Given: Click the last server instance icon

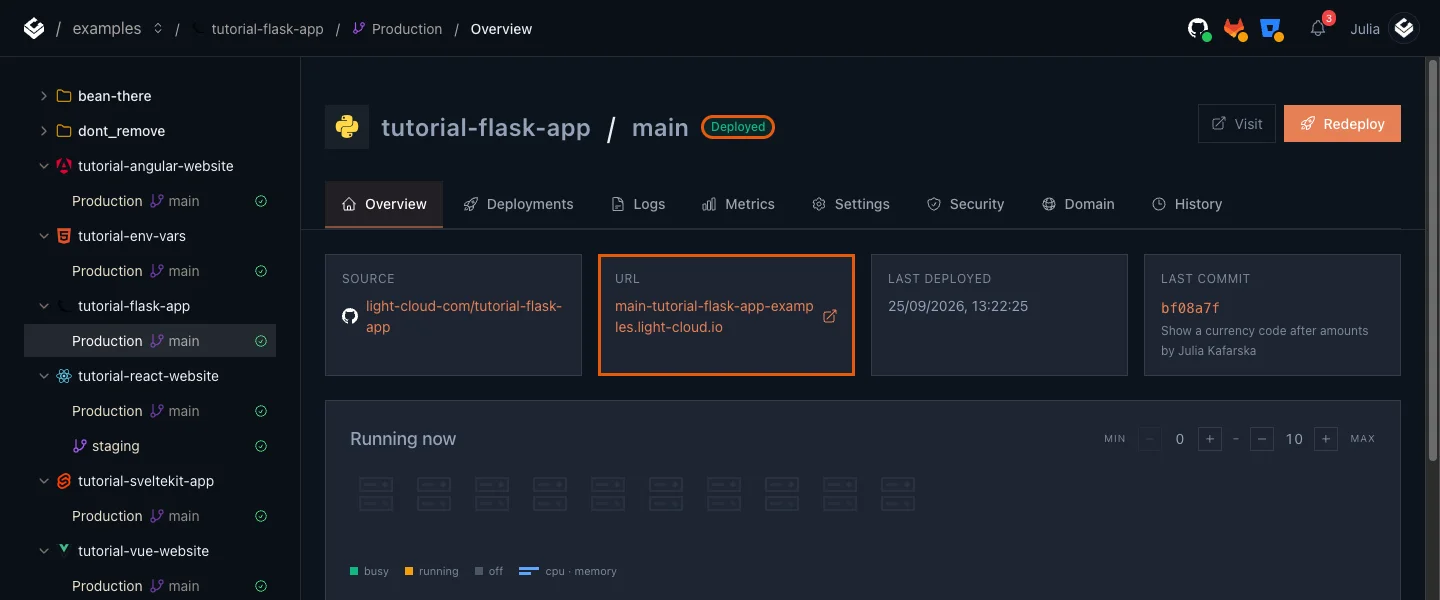Looking at the screenshot, I should click(x=898, y=494).
